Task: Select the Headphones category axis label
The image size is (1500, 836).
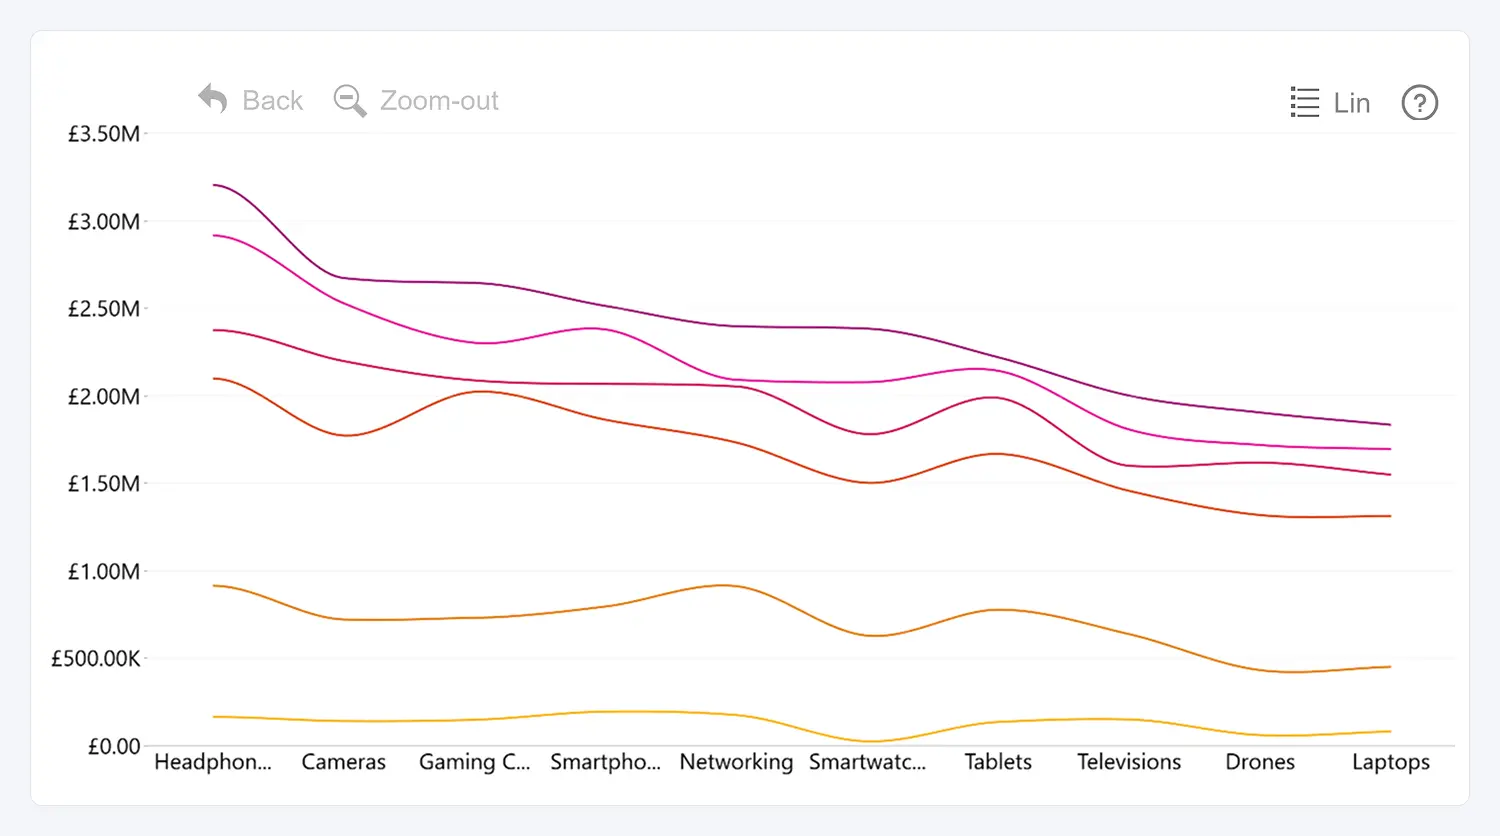Action: coord(213,762)
